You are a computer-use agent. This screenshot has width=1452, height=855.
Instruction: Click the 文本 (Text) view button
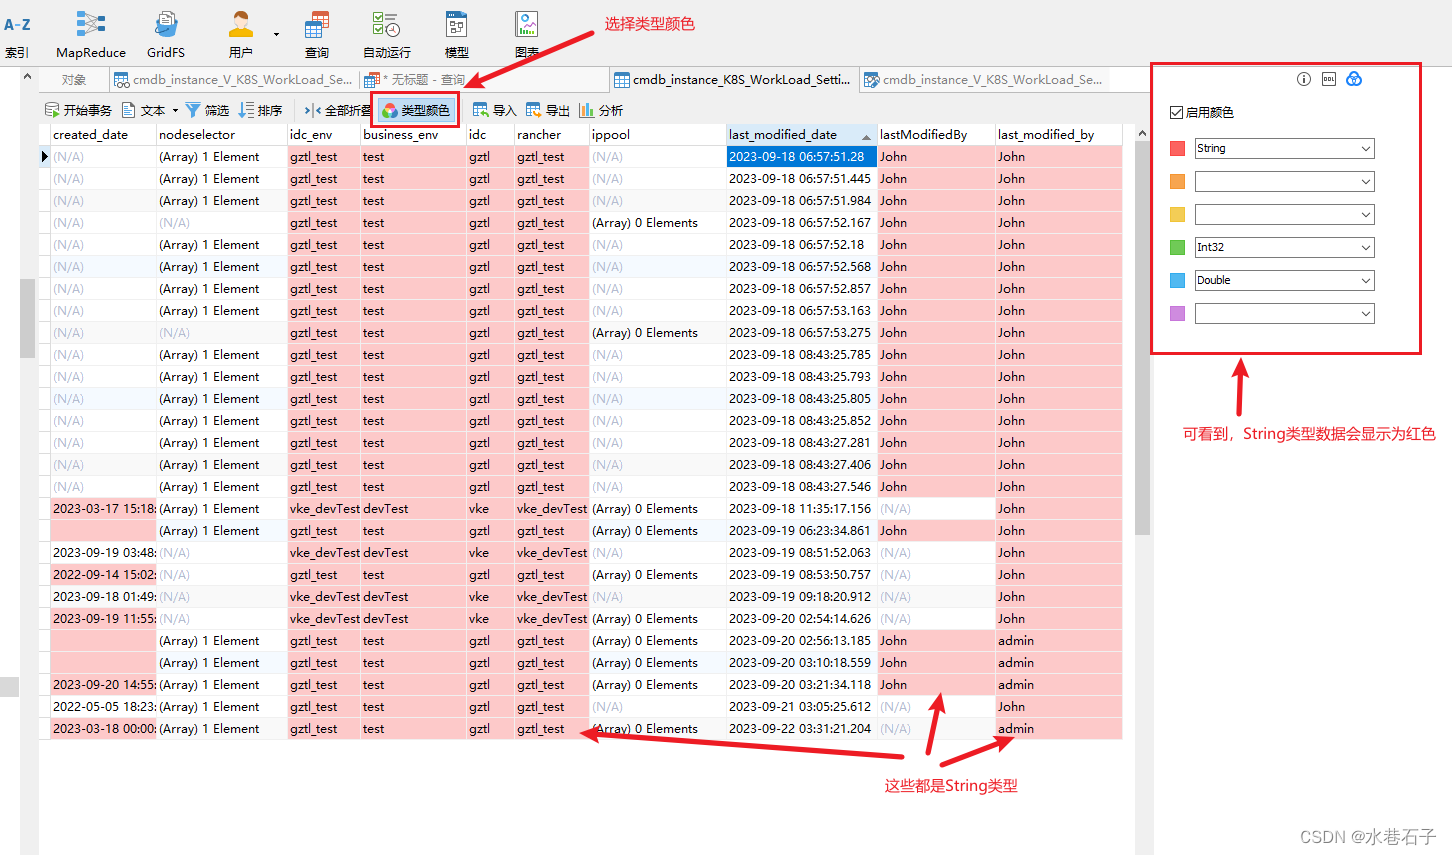144,110
